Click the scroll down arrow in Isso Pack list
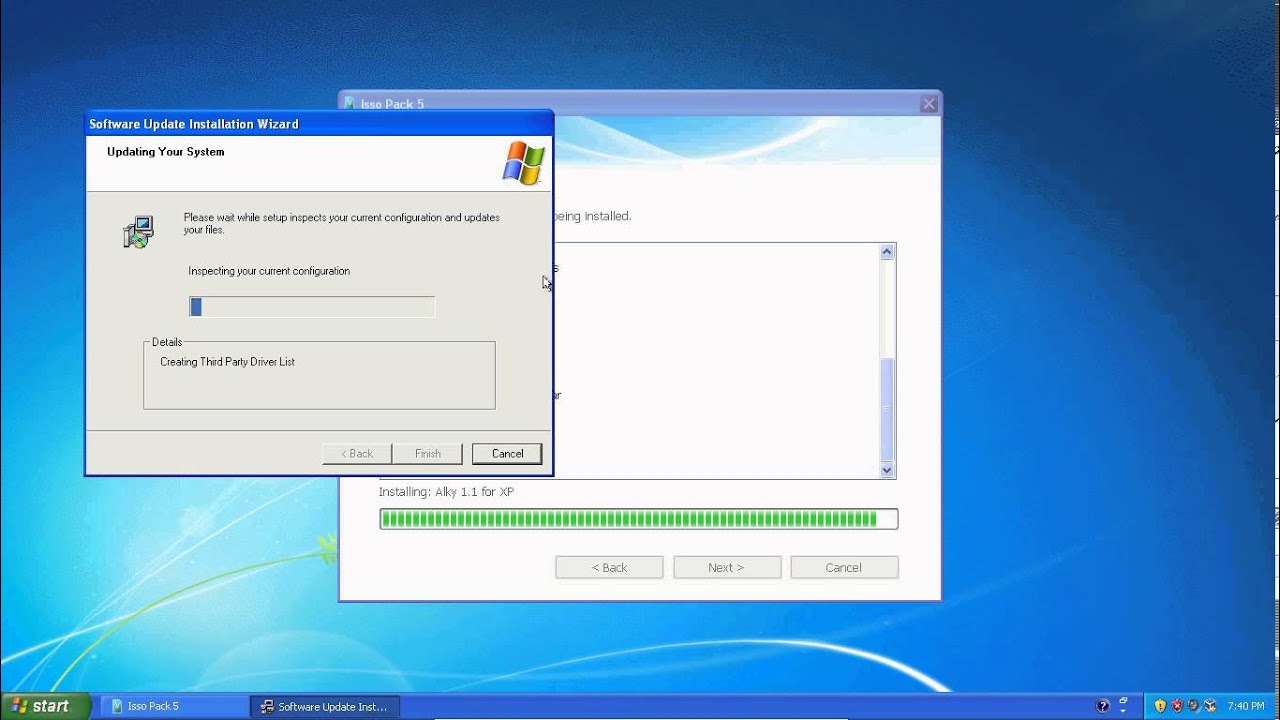1280x720 pixels. [x=887, y=470]
